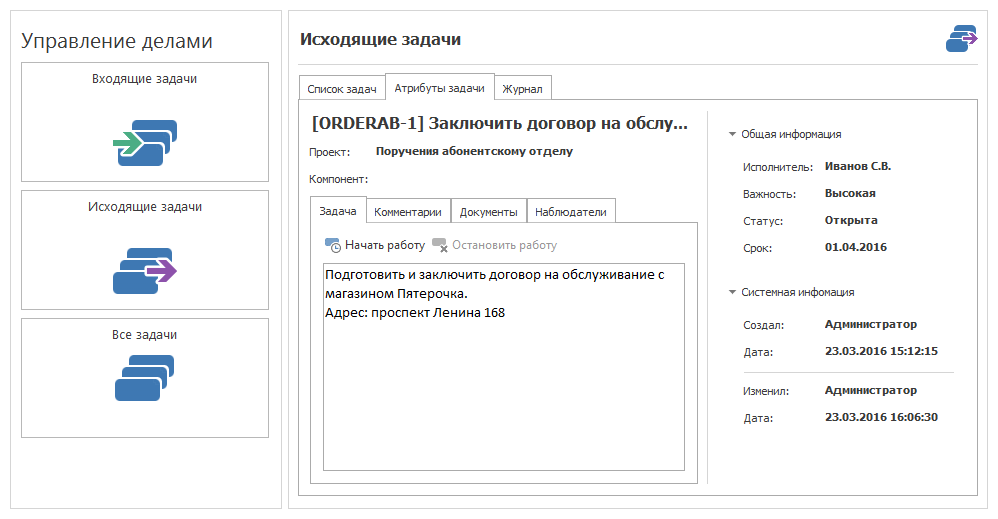Collapse the Системная инфомация section
Image resolution: width=998 pixels, height=519 pixels.
tap(732, 292)
